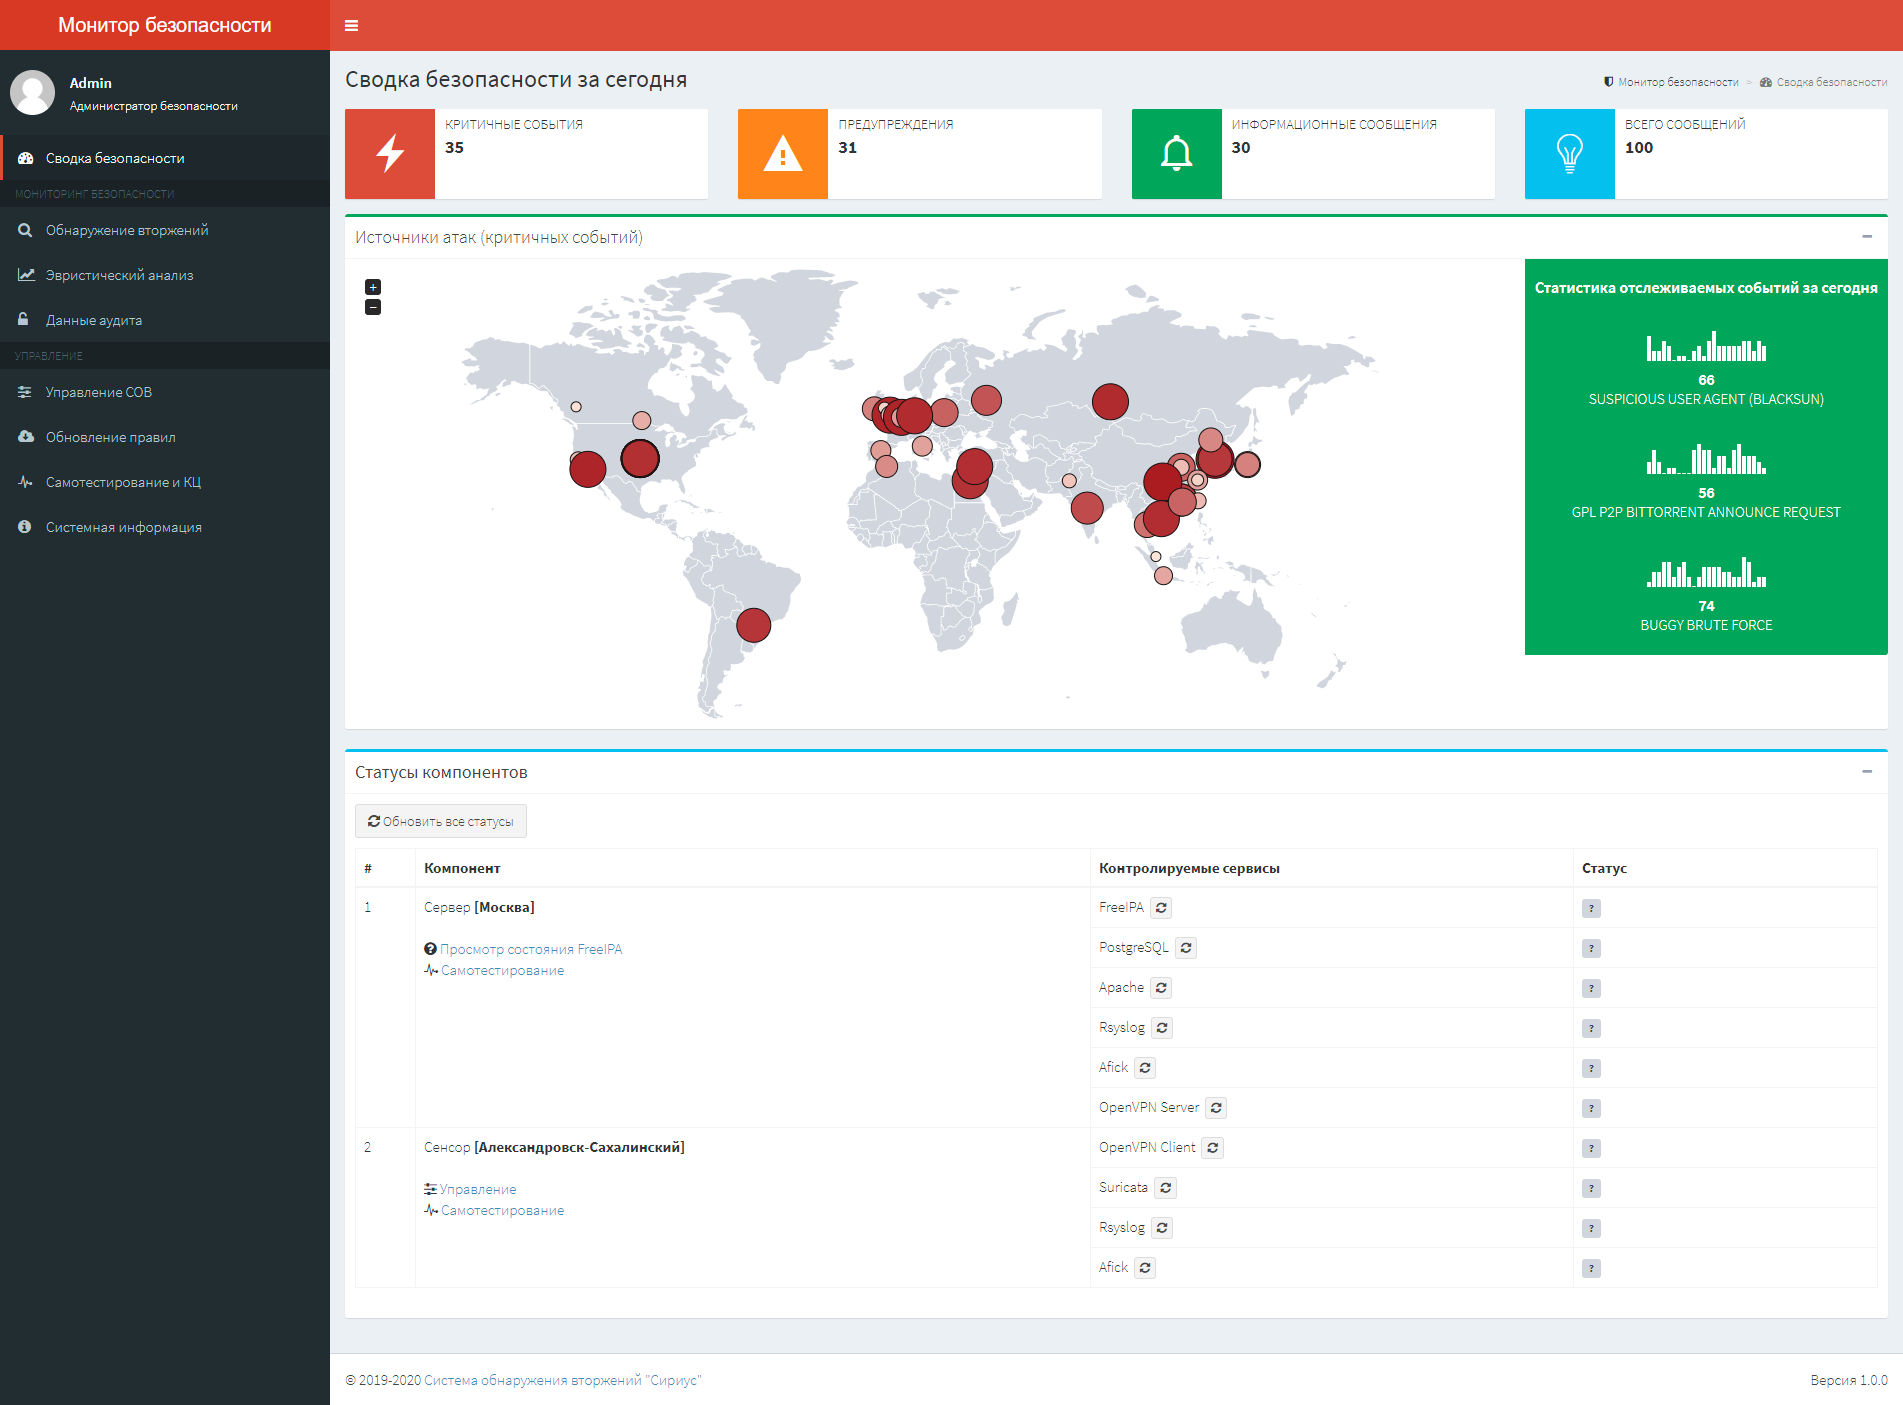Zoom in the attack map
The width and height of the screenshot is (1903, 1405).
[x=373, y=287]
